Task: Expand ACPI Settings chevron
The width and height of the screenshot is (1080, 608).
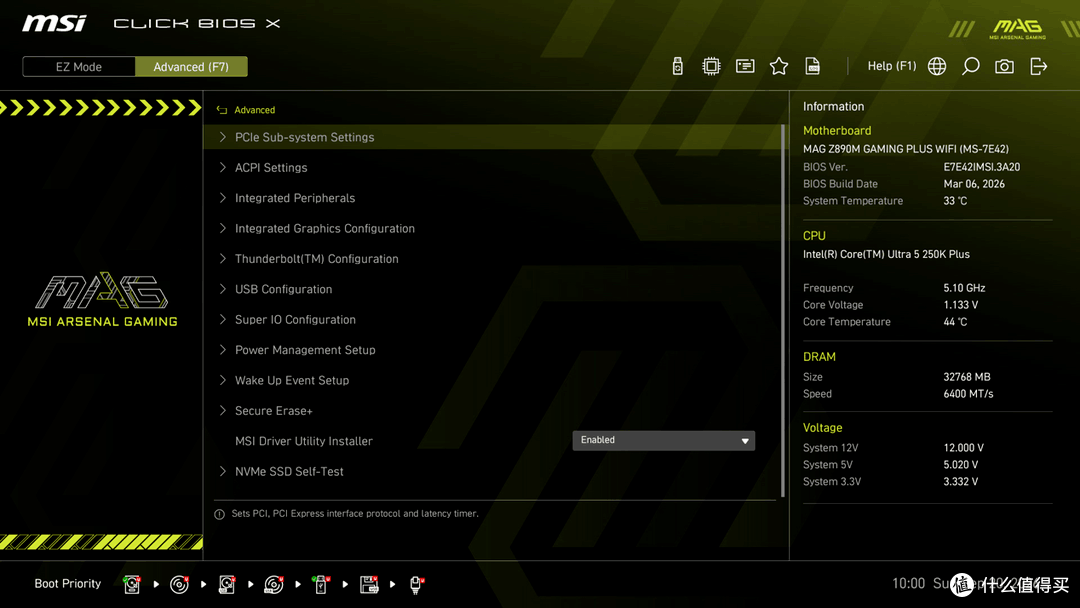Action: pyautogui.click(x=222, y=167)
